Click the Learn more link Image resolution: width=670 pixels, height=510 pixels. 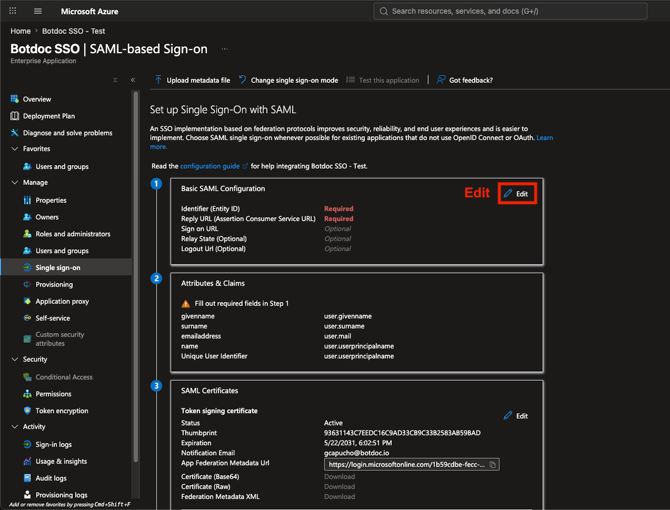click(544, 138)
